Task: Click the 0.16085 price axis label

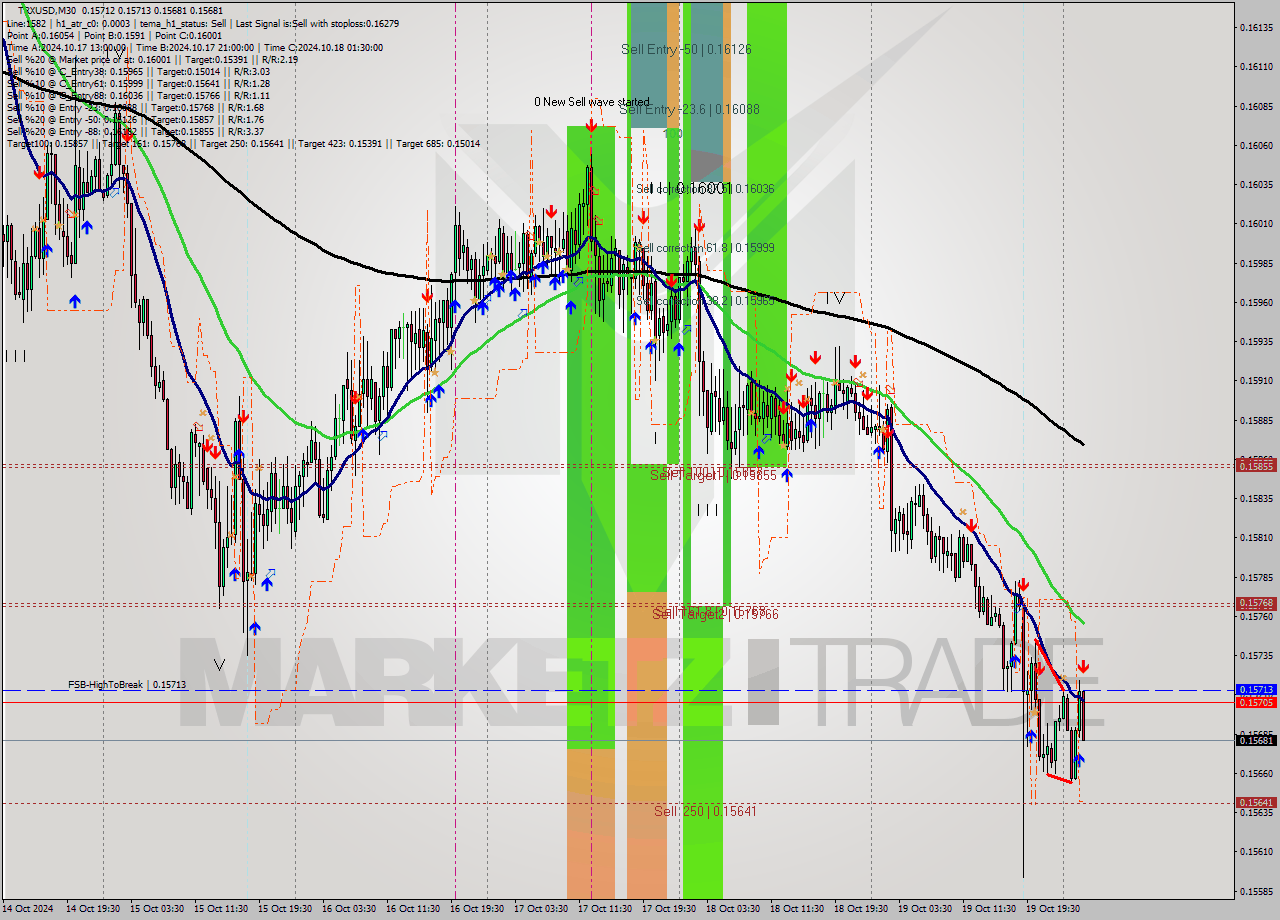Action: pos(1256,106)
